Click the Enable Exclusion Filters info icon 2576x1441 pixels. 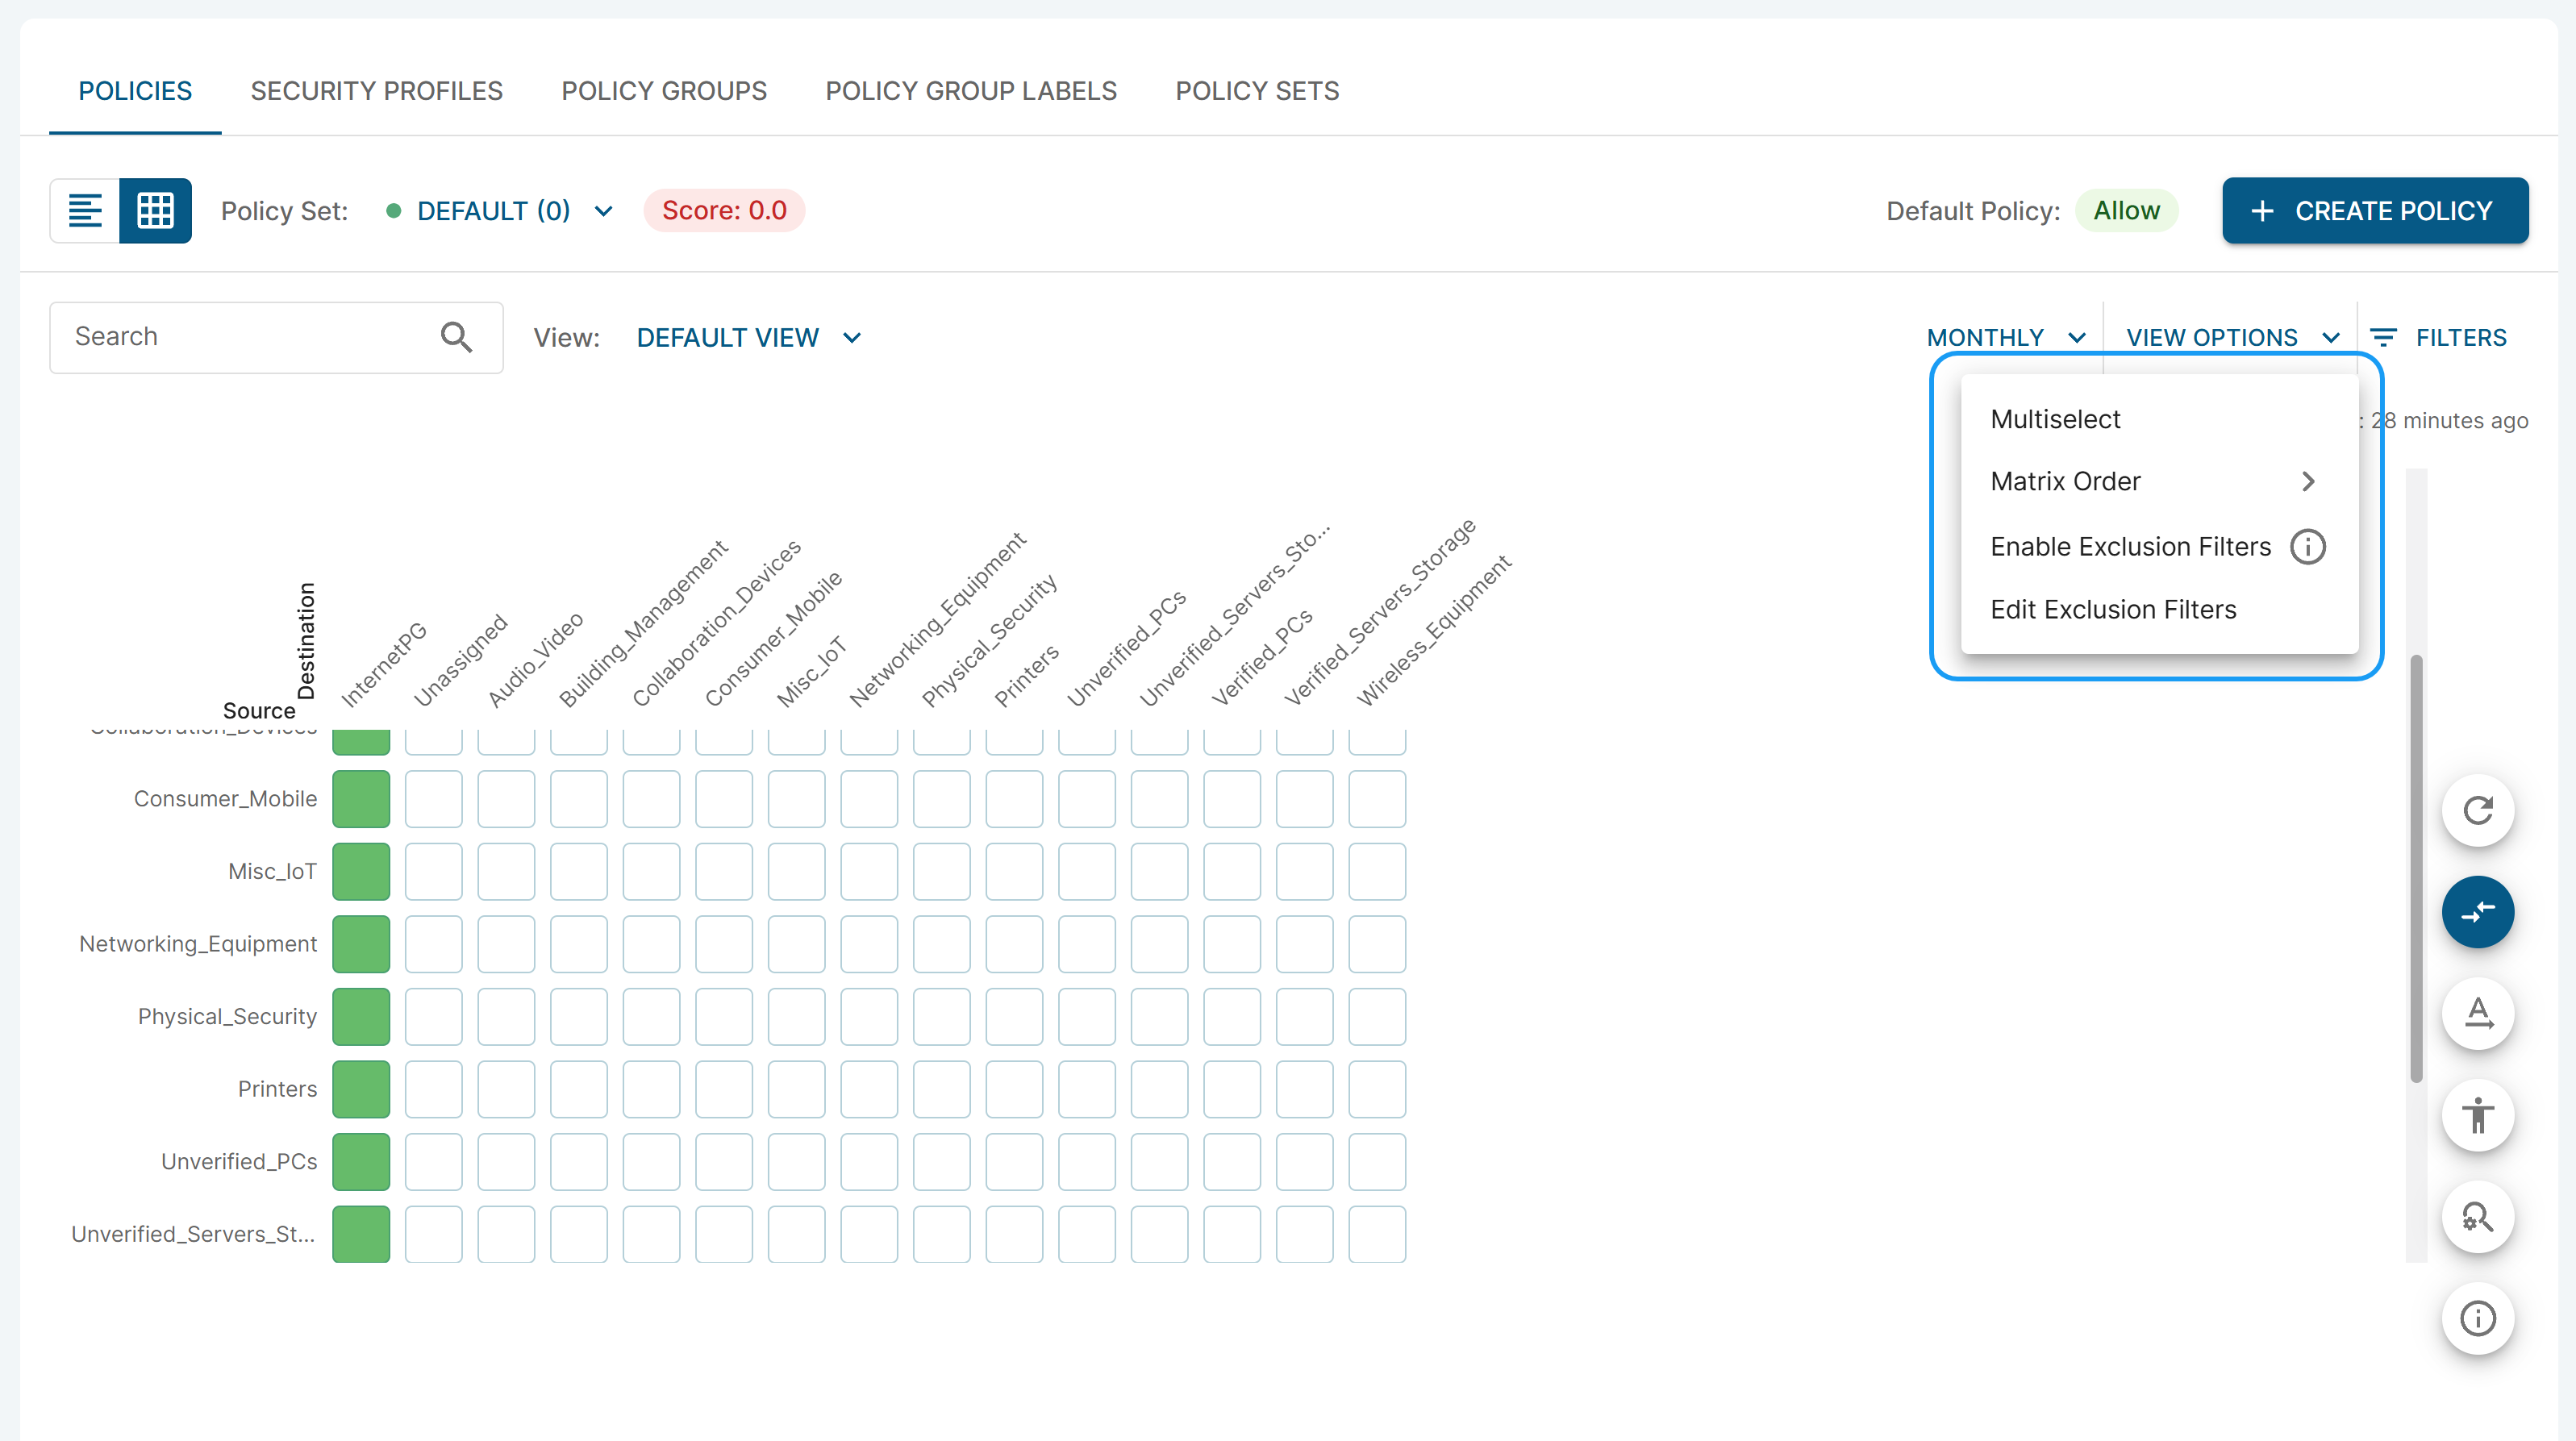coord(2307,547)
